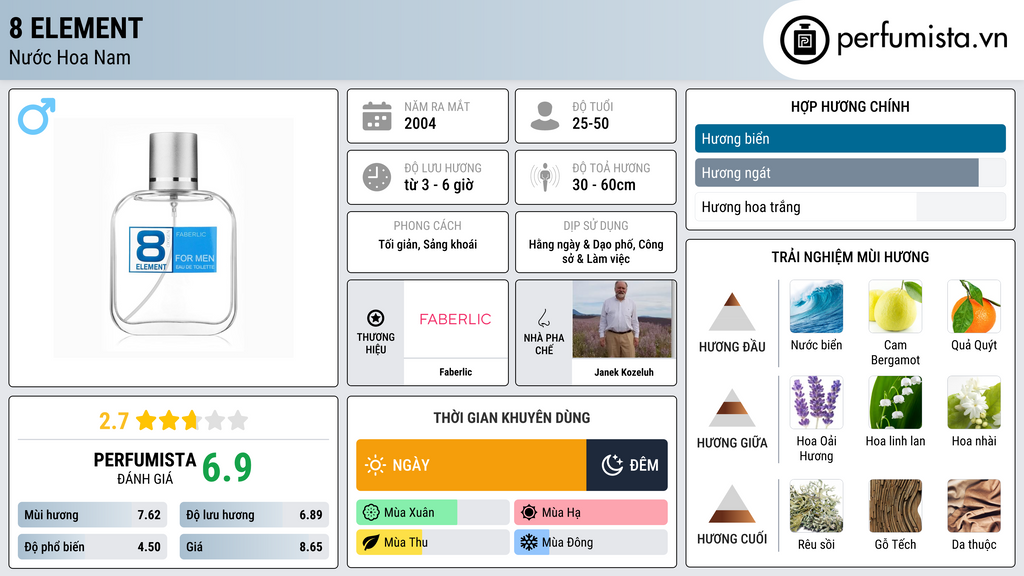Open the Gỗ Tếch teak wood image
This screenshot has height=576, width=1024.
point(895,505)
